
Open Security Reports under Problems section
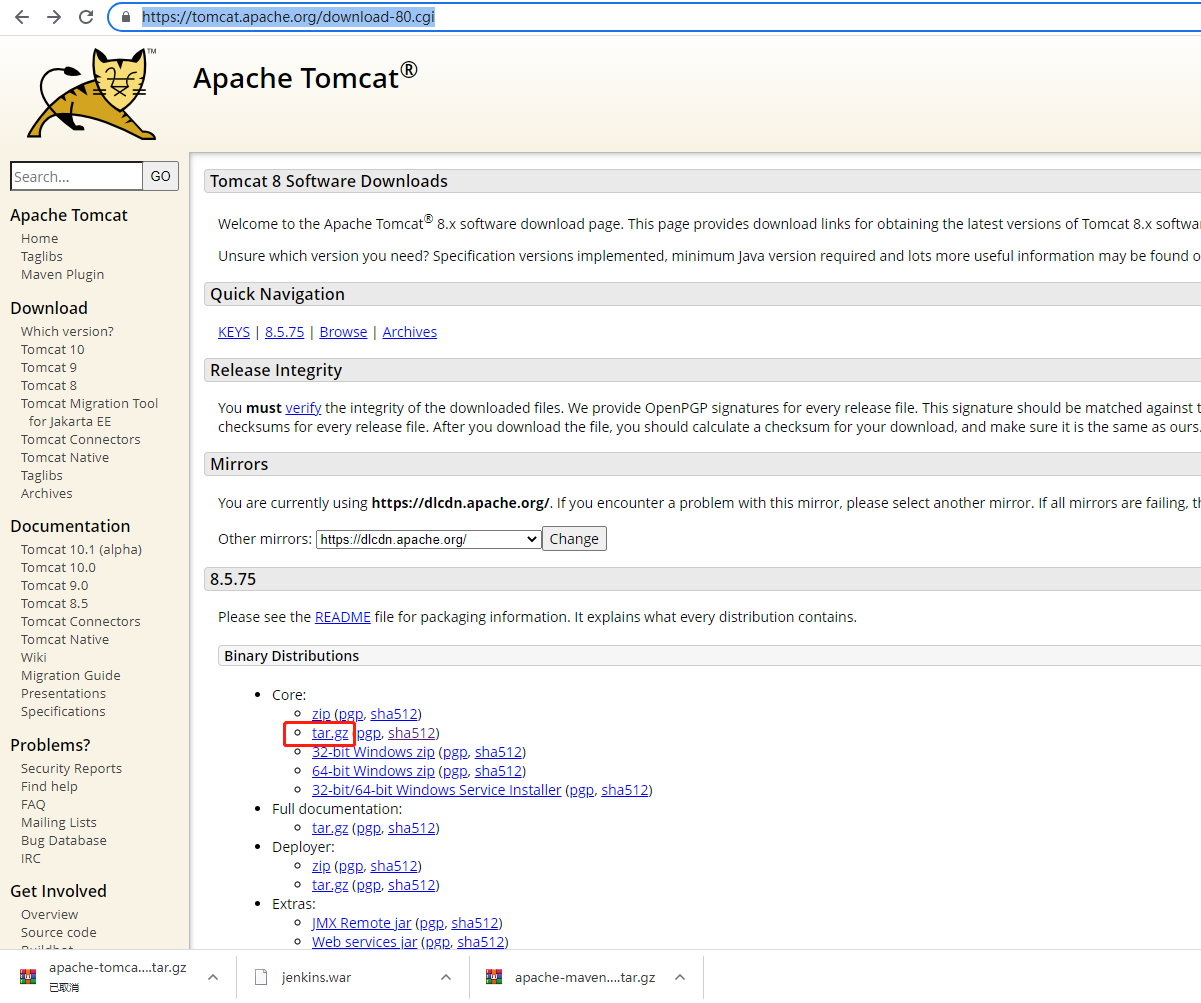(x=71, y=768)
